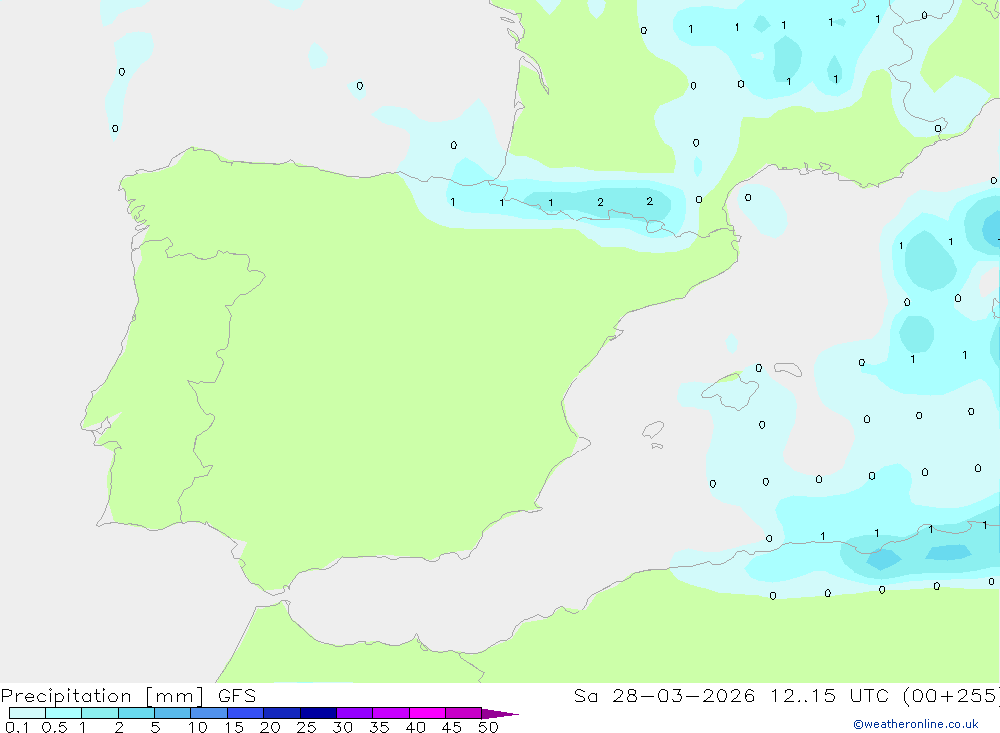Click the legend label '15'

[234, 727]
